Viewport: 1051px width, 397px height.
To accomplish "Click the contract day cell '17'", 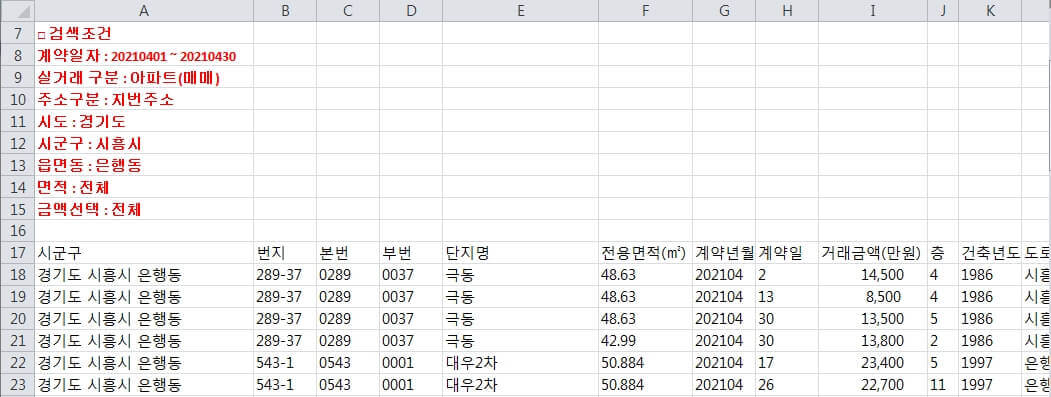I will pos(787,363).
